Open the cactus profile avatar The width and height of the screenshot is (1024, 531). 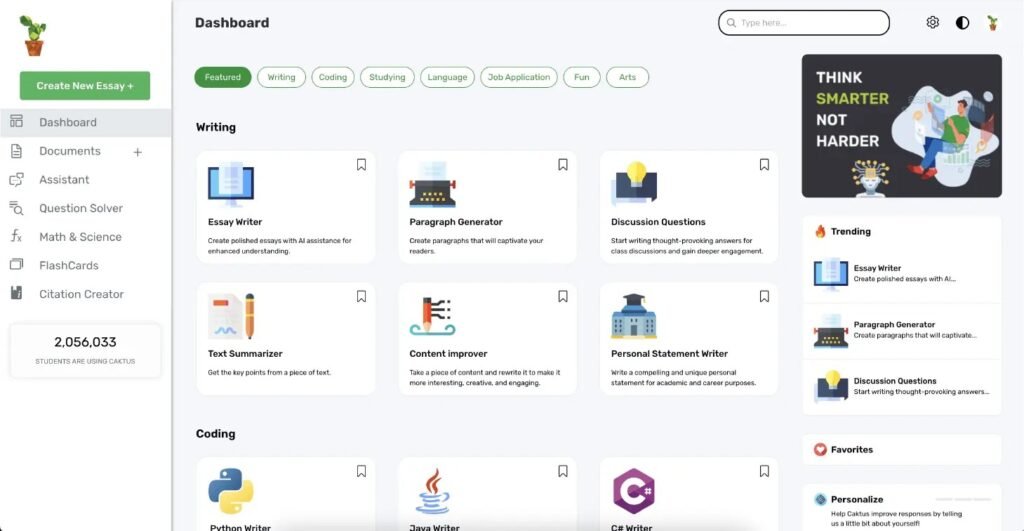point(992,22)
